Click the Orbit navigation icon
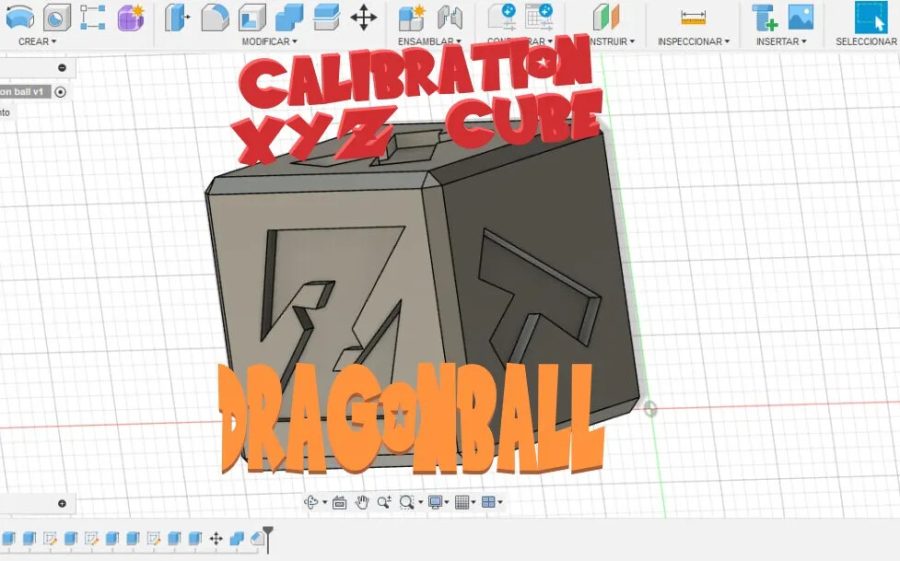Screen dimensions: 900x561 click(311, 502)
